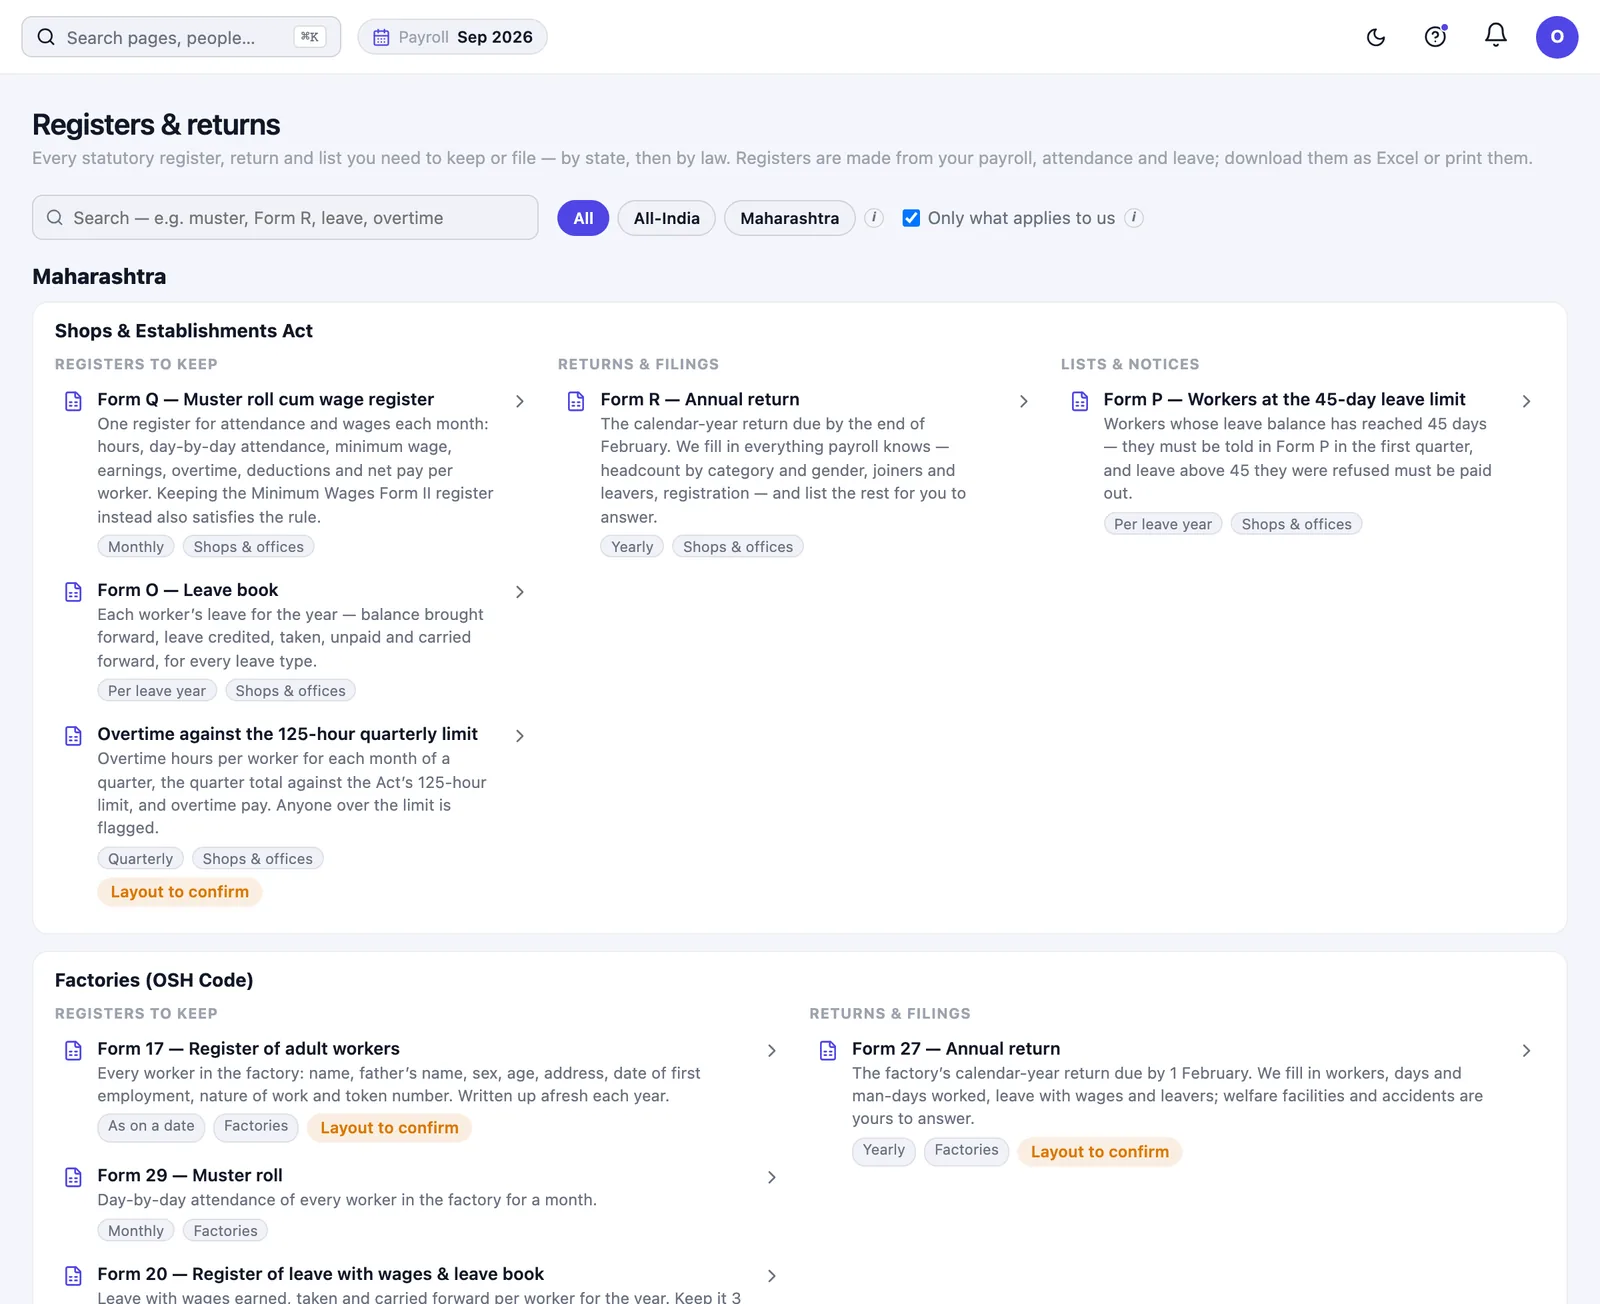The image size is (1600, 1304).
Task: Click Layout to confirm badge on Form 17
Action: pyautogui.click(x=390, y=1128)
